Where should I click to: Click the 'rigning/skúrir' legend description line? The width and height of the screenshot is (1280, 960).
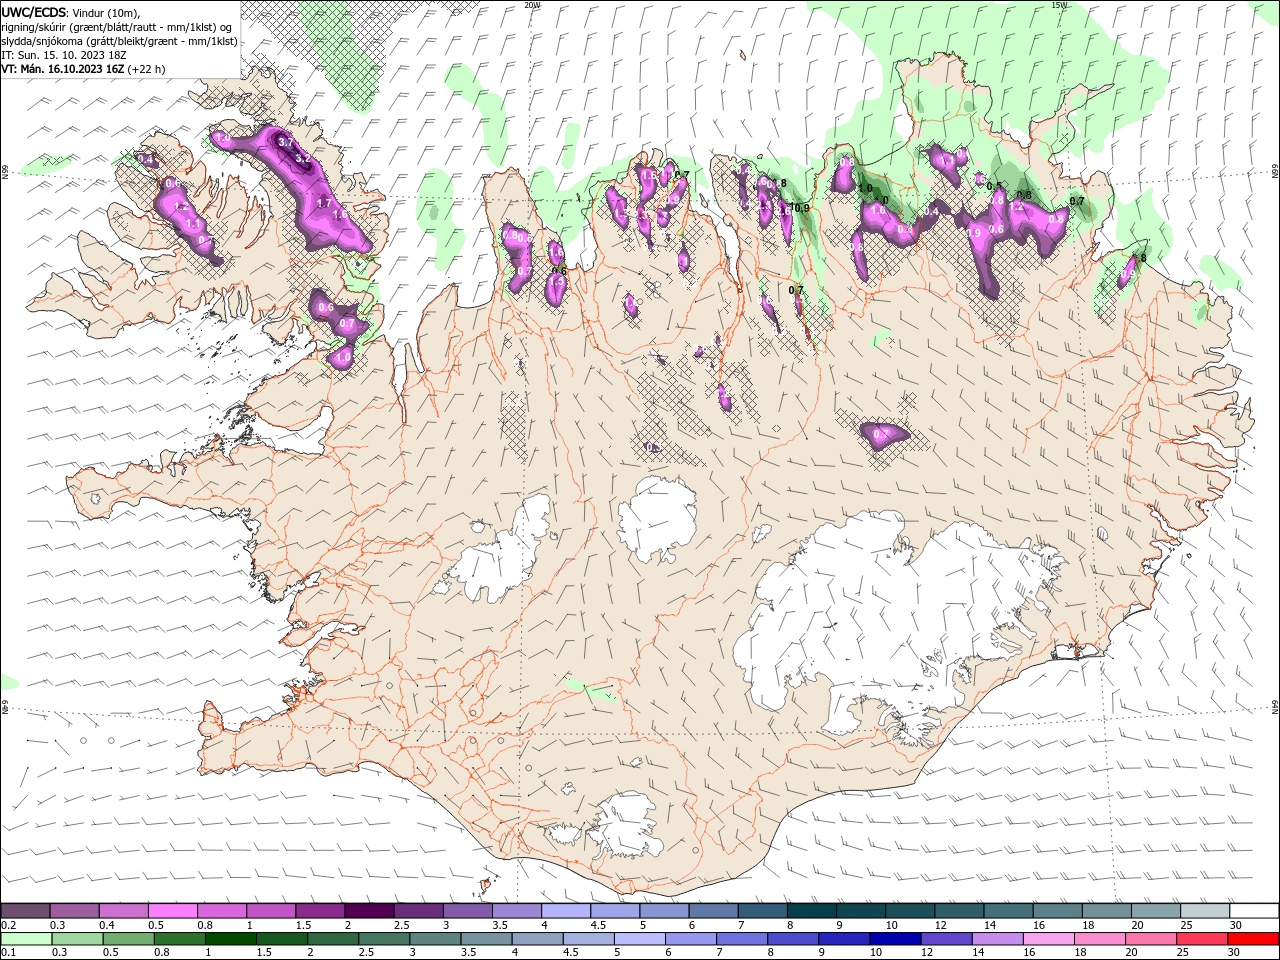pyautogui.click(x=118, y=26)
